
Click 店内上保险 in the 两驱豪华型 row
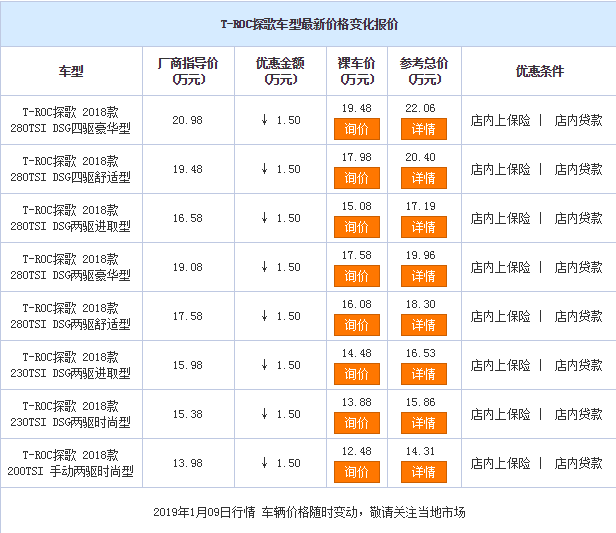coord(500,267)
